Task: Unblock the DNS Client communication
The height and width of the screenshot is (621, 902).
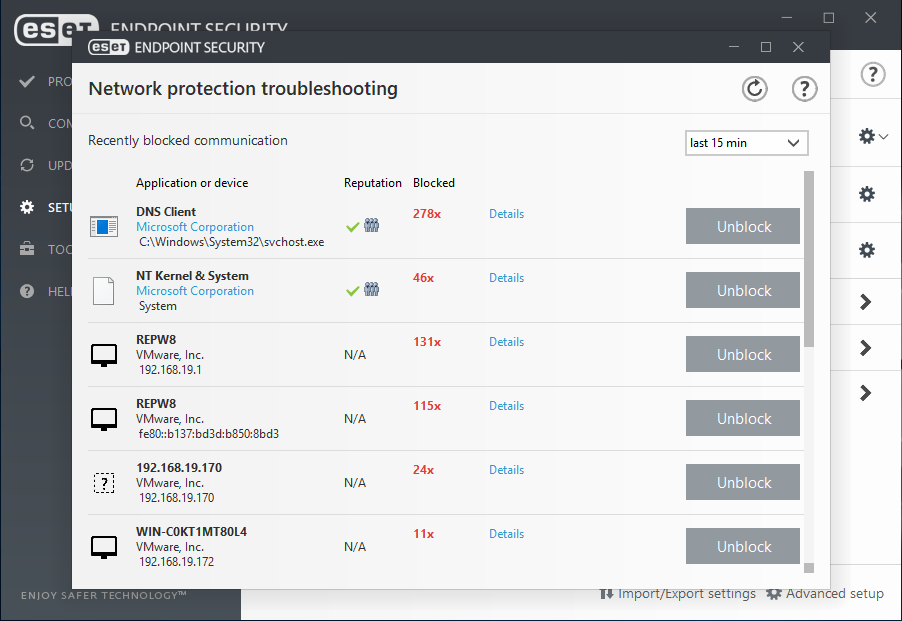Action: (743, 227)
